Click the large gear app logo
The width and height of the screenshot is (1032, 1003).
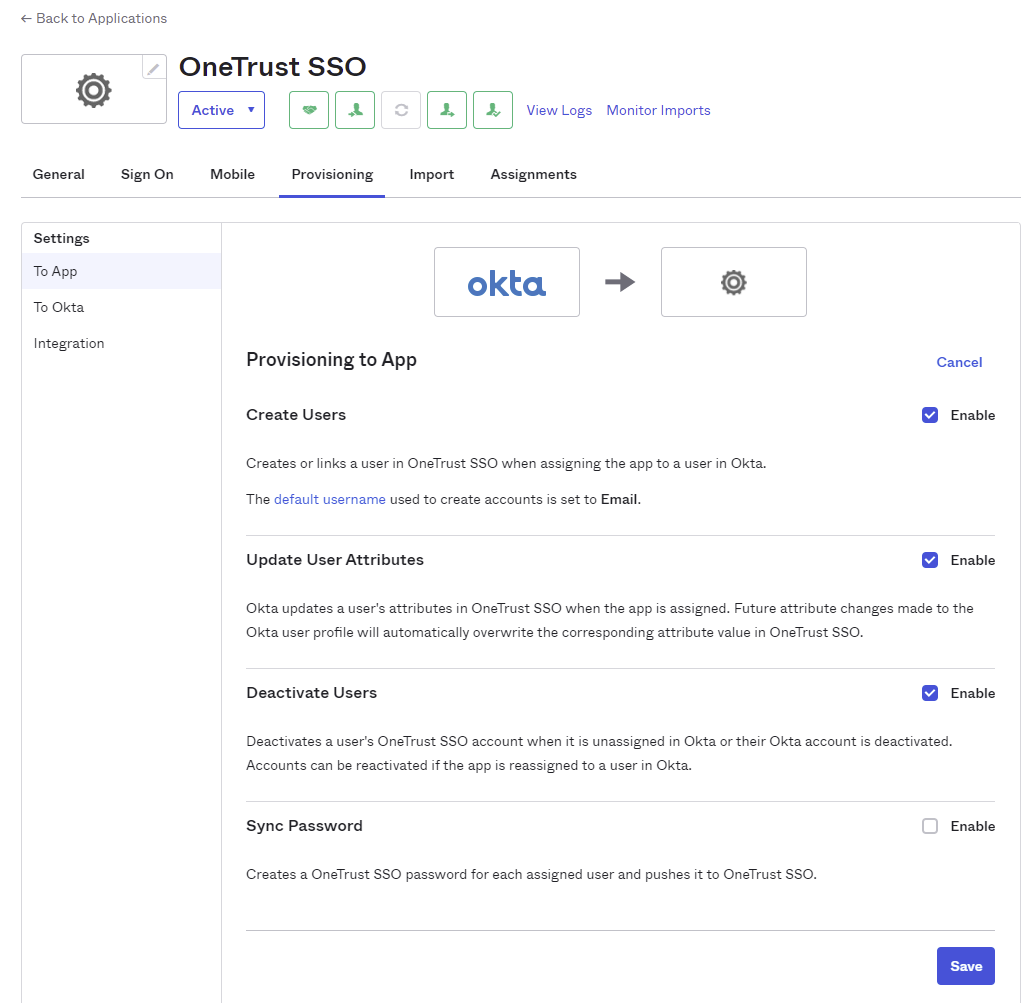[93, 90]
